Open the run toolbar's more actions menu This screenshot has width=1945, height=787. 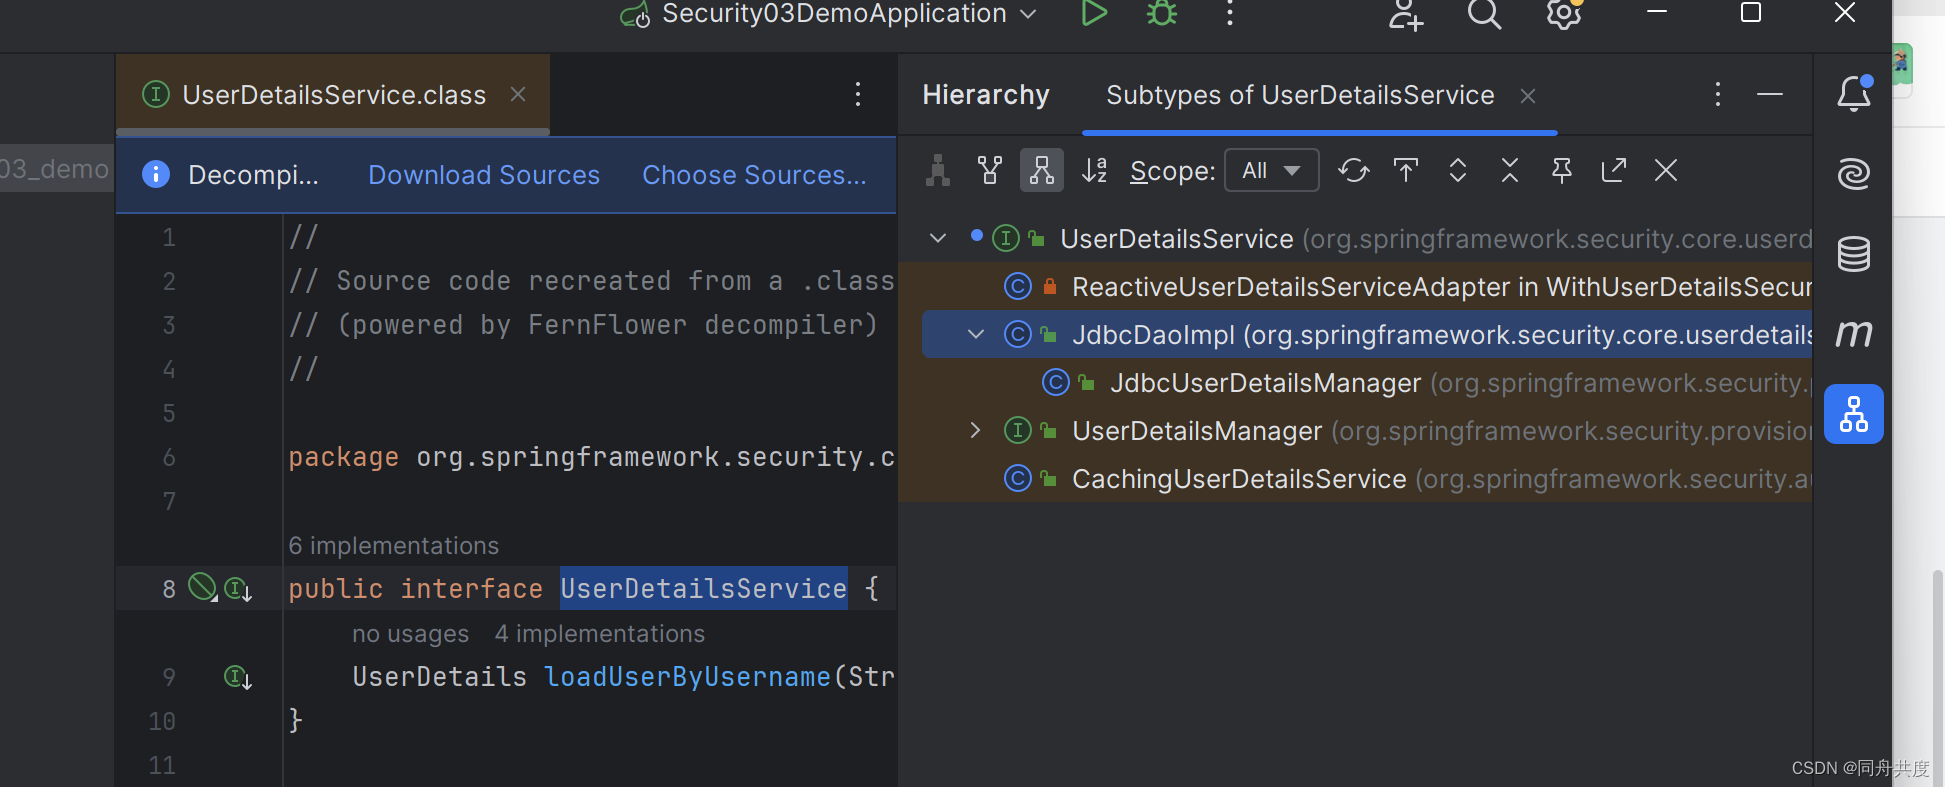(1230, 13)
